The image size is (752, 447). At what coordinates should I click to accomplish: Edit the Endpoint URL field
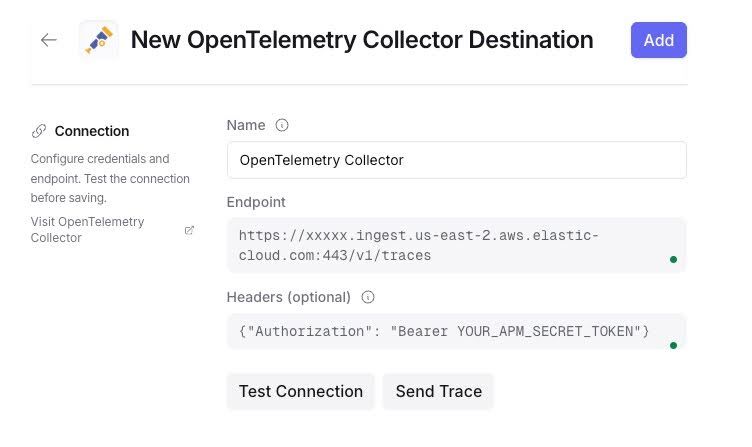coord(457,246)
